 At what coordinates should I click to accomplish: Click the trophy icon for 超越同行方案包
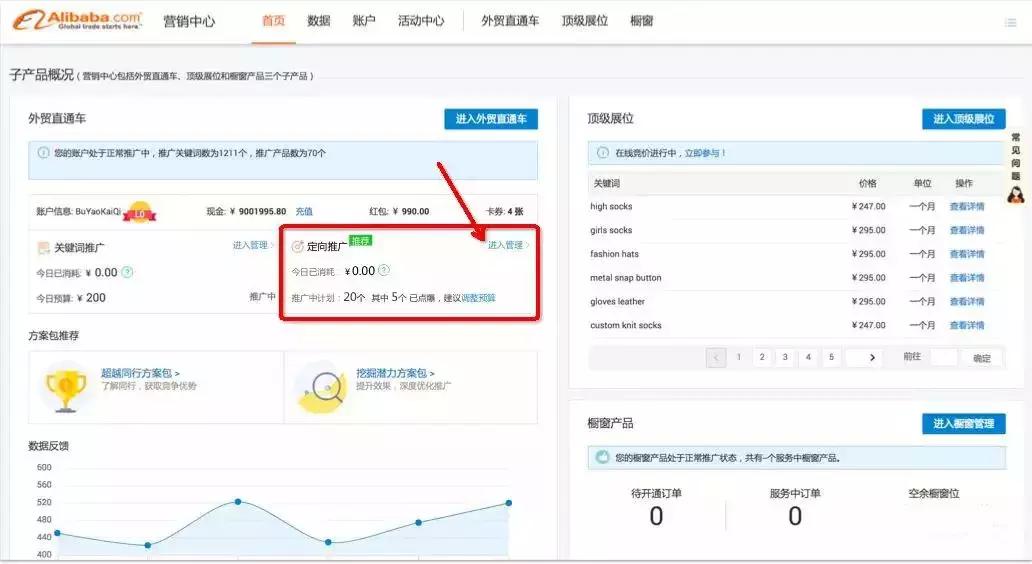67,386
